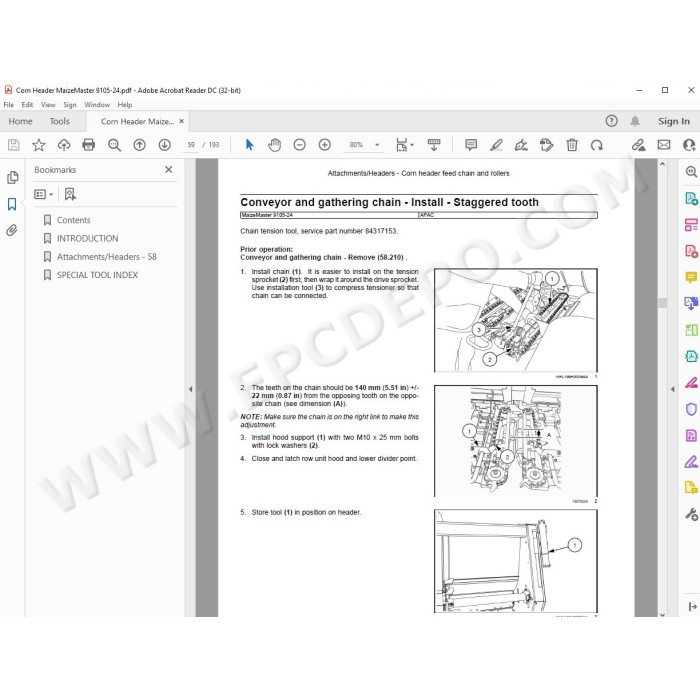Go to the previous page
The image size is (700, 700).
[x=140, y=145]
